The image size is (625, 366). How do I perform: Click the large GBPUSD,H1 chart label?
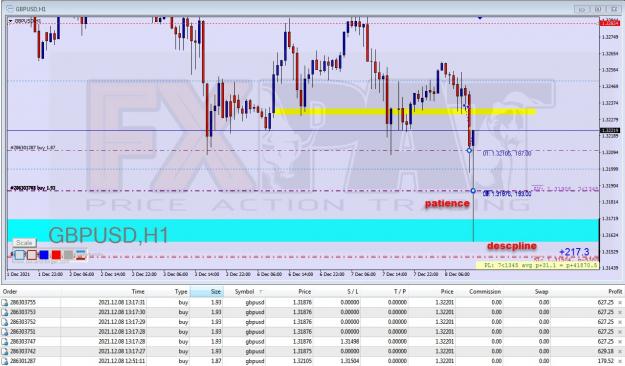click(108, 235)
